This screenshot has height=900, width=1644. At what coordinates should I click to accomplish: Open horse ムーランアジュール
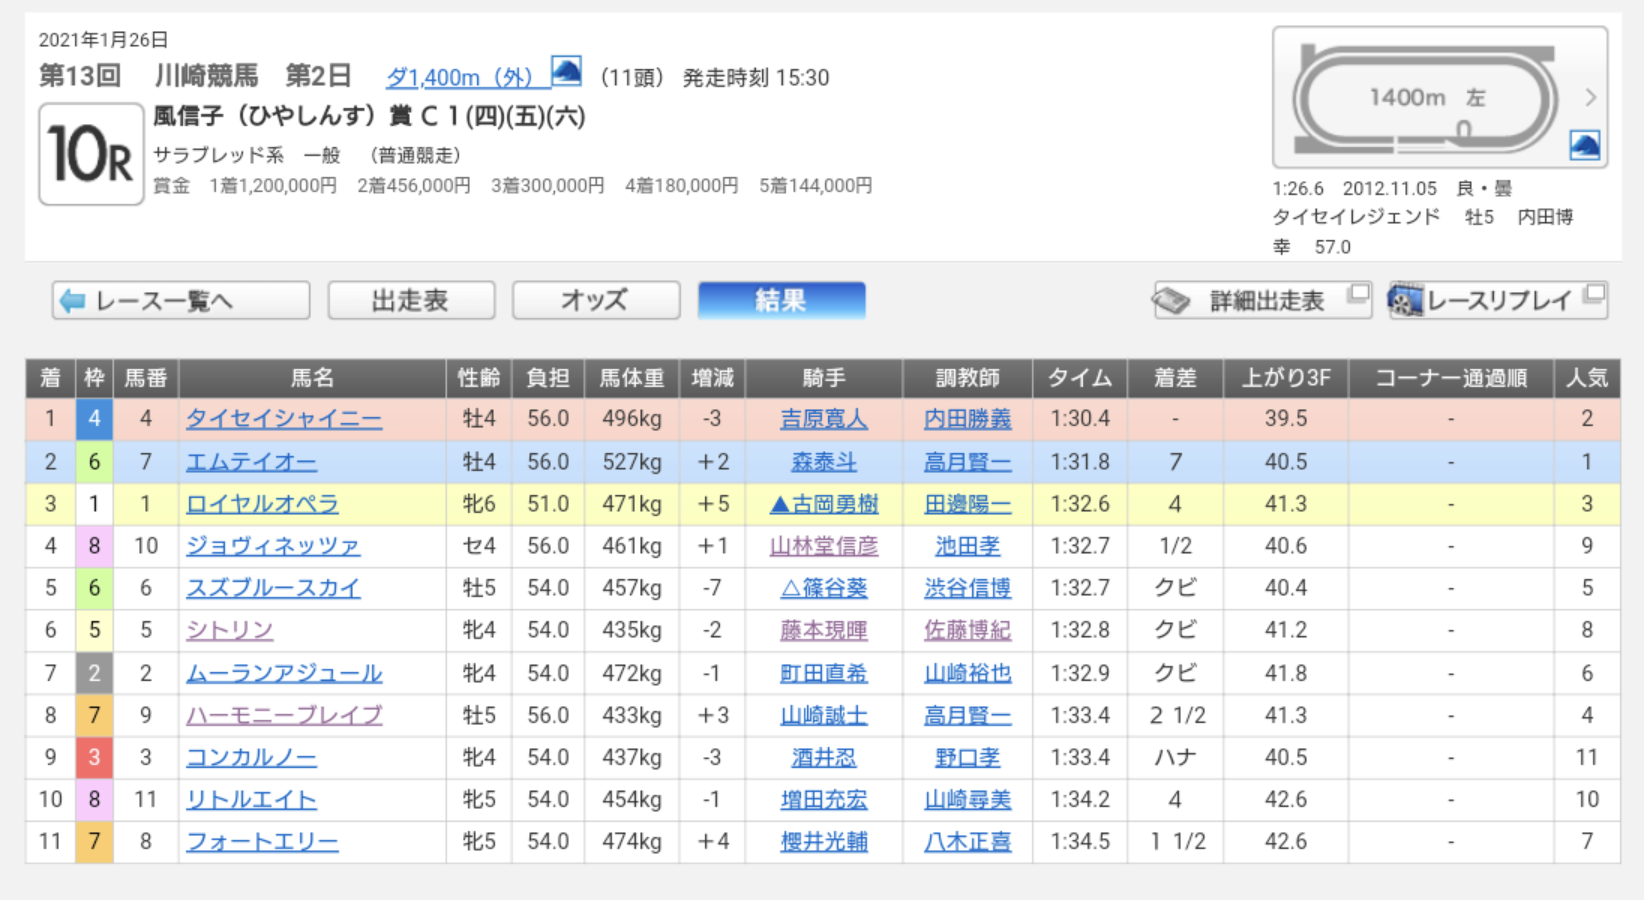point(284,673)
